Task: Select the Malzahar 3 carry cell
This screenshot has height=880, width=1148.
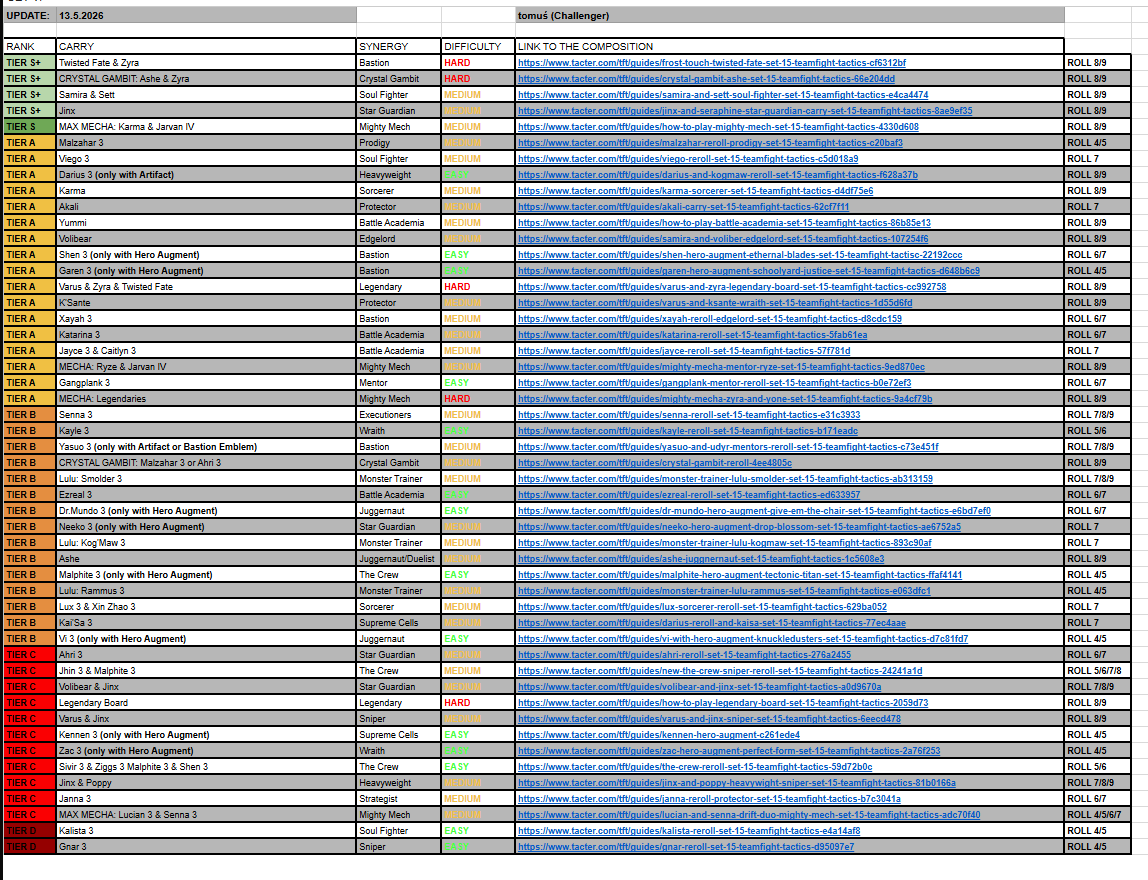Action: pos(206,143)
